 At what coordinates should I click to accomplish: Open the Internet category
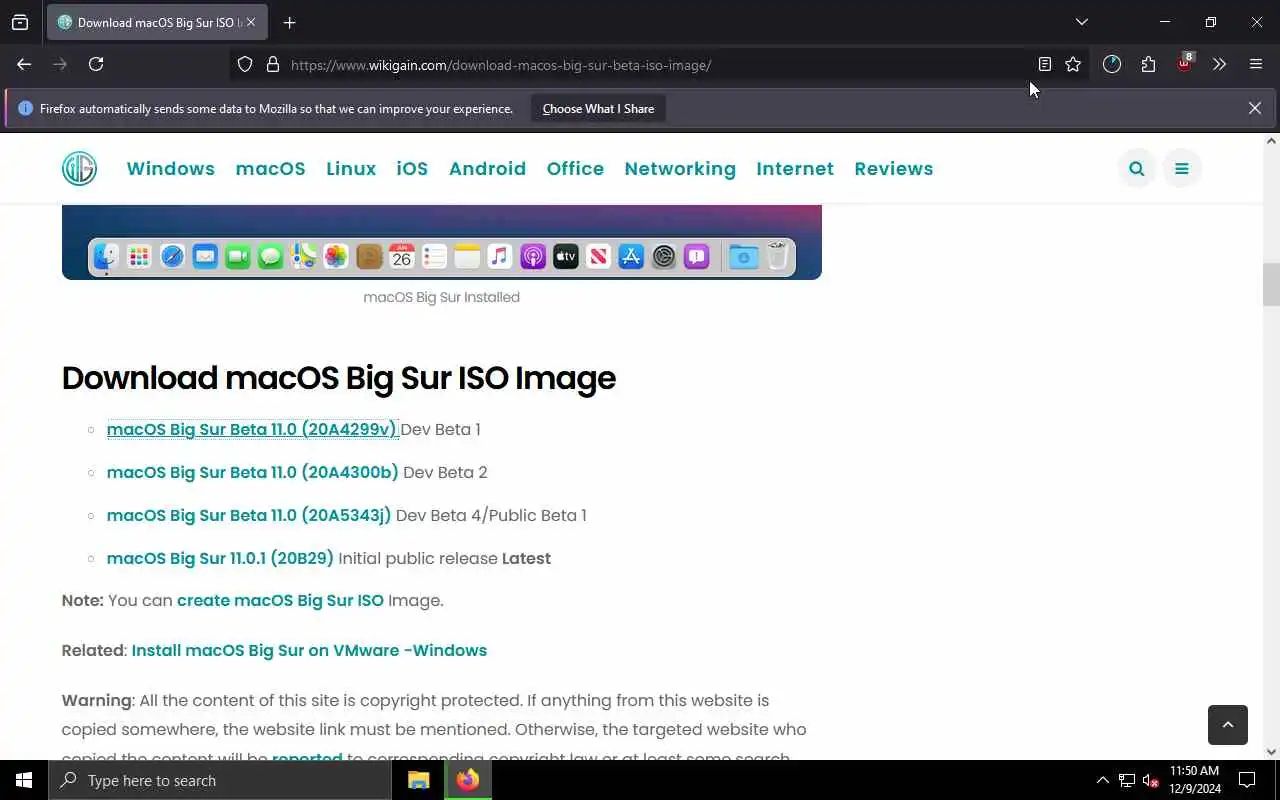pyautogui.click(x=795, y=169)
